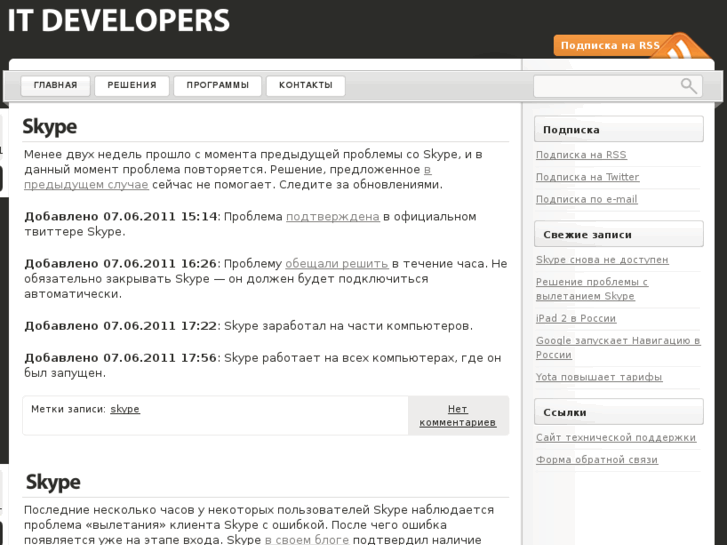Screen dimensions: 727x545
Task: Open 'Решение проблемы с вылетанием Skype'
Action: pos(592,289)
